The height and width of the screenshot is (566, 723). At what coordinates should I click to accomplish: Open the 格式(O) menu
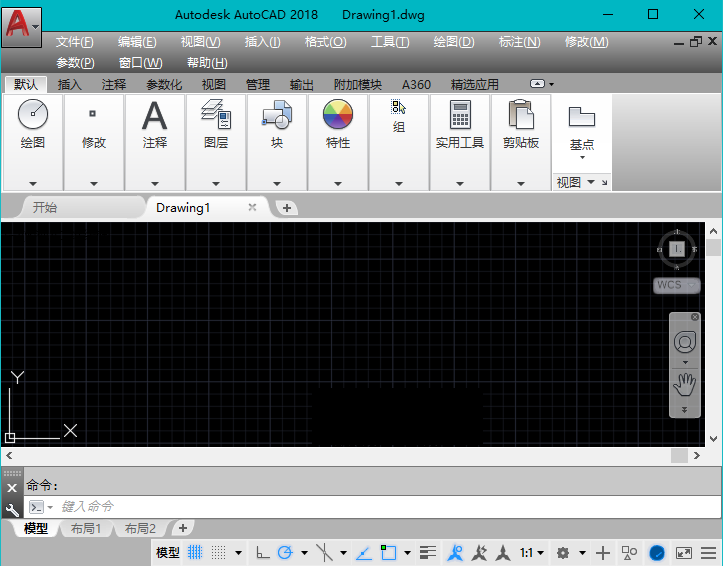coord(325,42)
